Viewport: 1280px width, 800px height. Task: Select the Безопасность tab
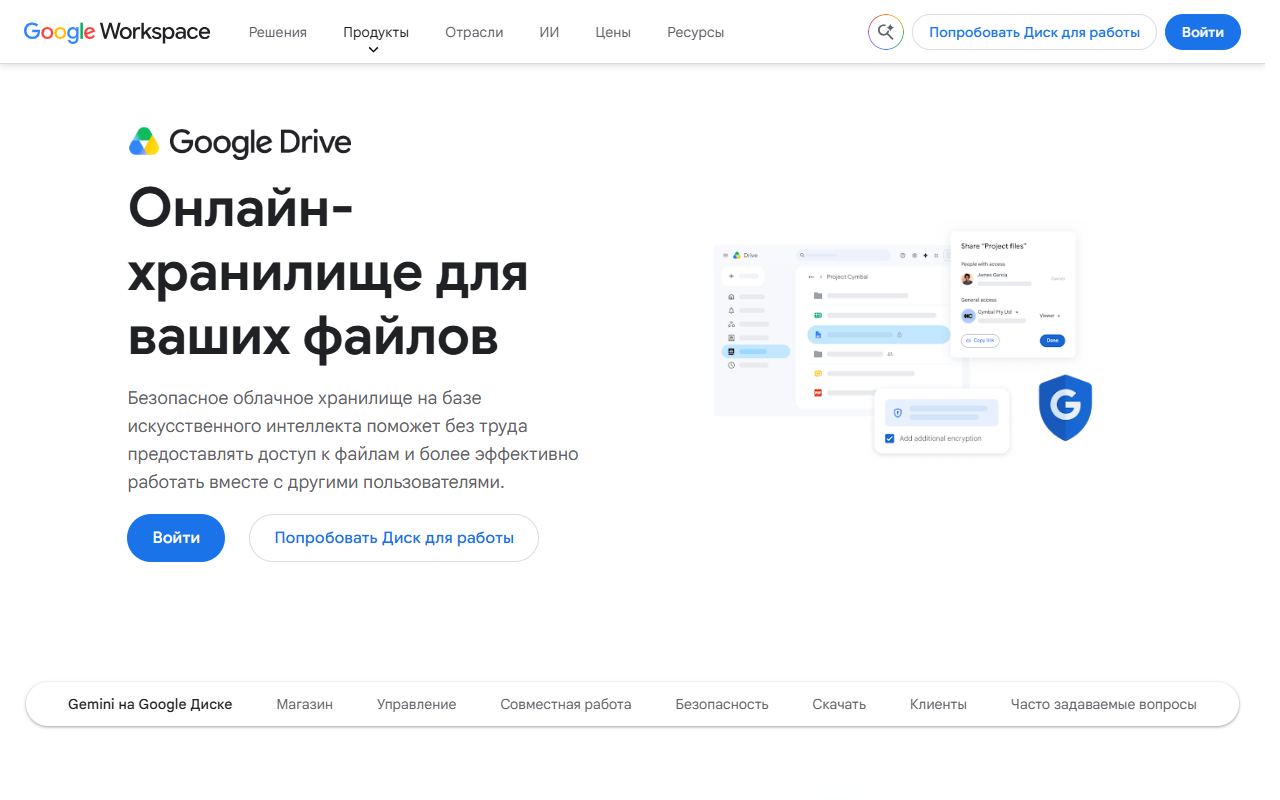722,704
